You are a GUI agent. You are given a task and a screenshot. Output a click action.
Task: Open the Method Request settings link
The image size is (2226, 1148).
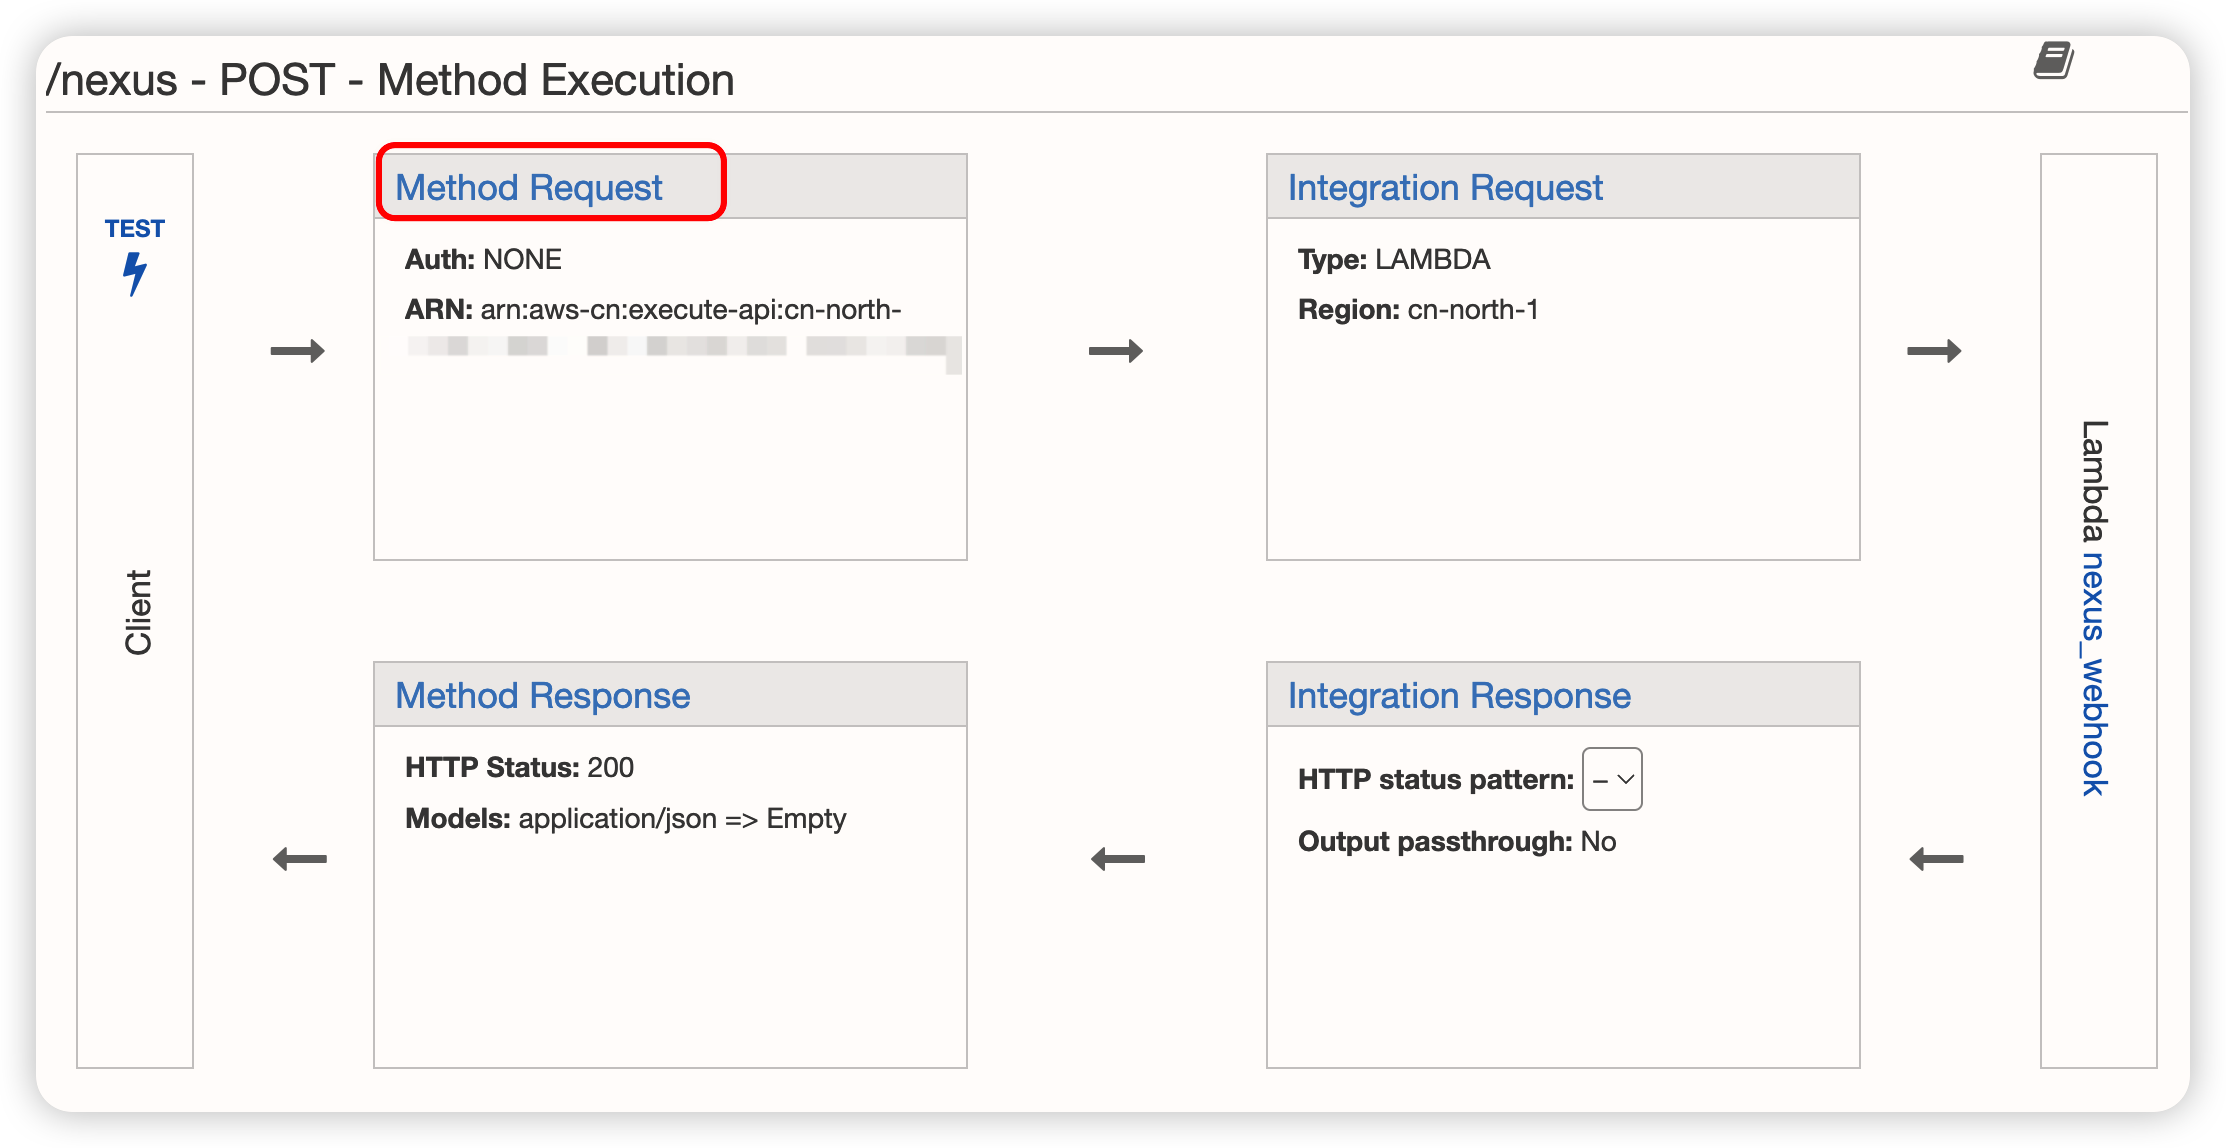point(529,188)
